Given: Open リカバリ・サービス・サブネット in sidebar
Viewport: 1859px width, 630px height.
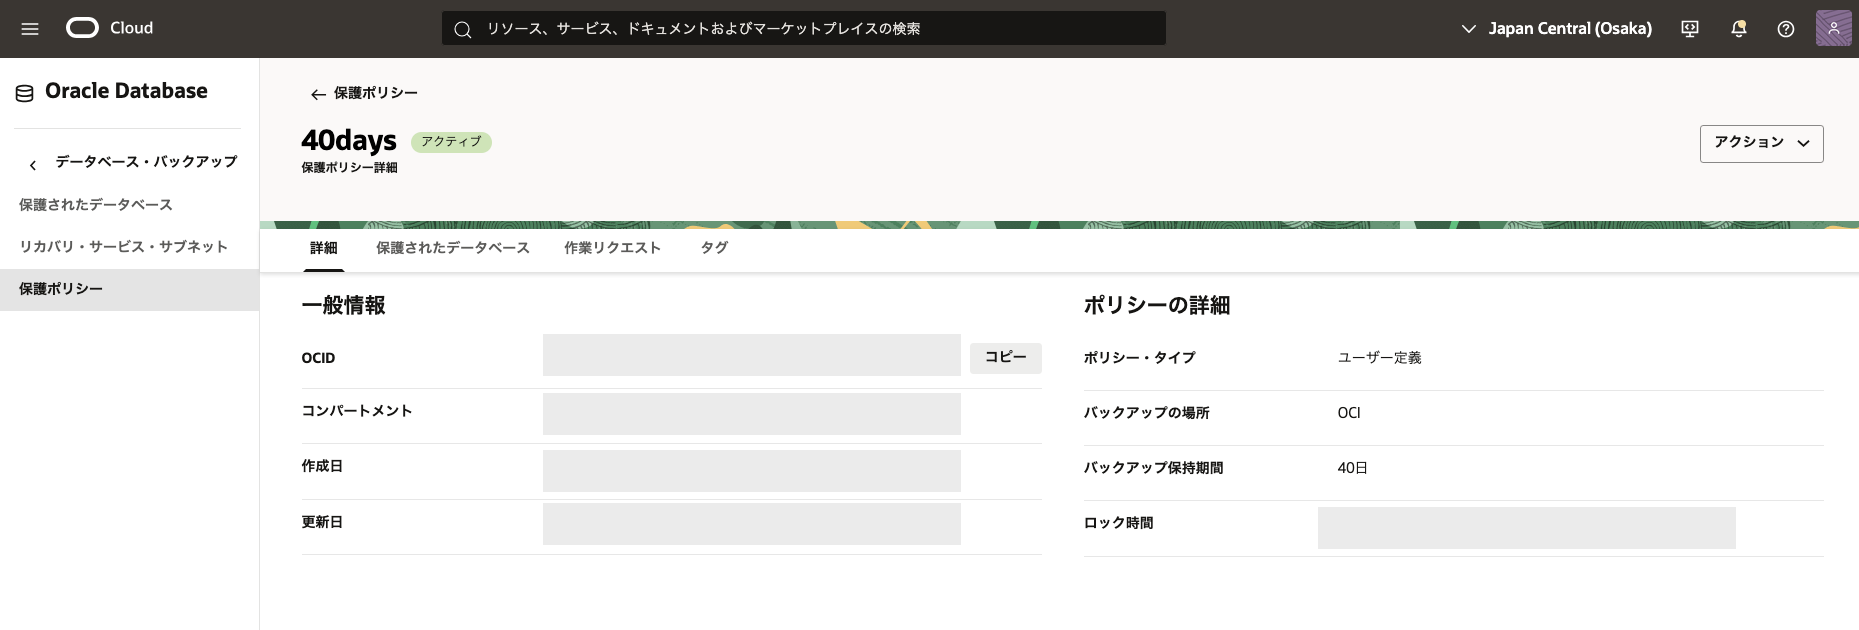Looking at the screenshot, I should 123,247.
